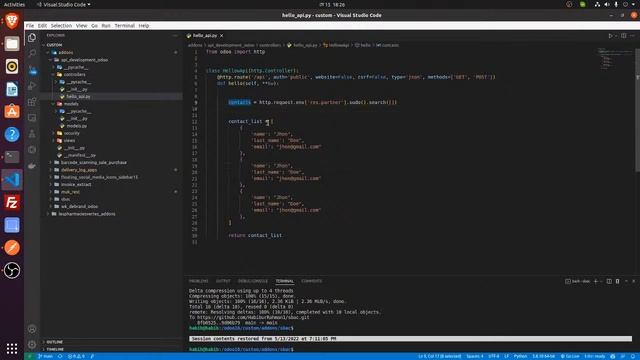This screenshot has width=640, height=360.
Task: Launch Brave browser from dock
Action: click(x=12, y=20)
